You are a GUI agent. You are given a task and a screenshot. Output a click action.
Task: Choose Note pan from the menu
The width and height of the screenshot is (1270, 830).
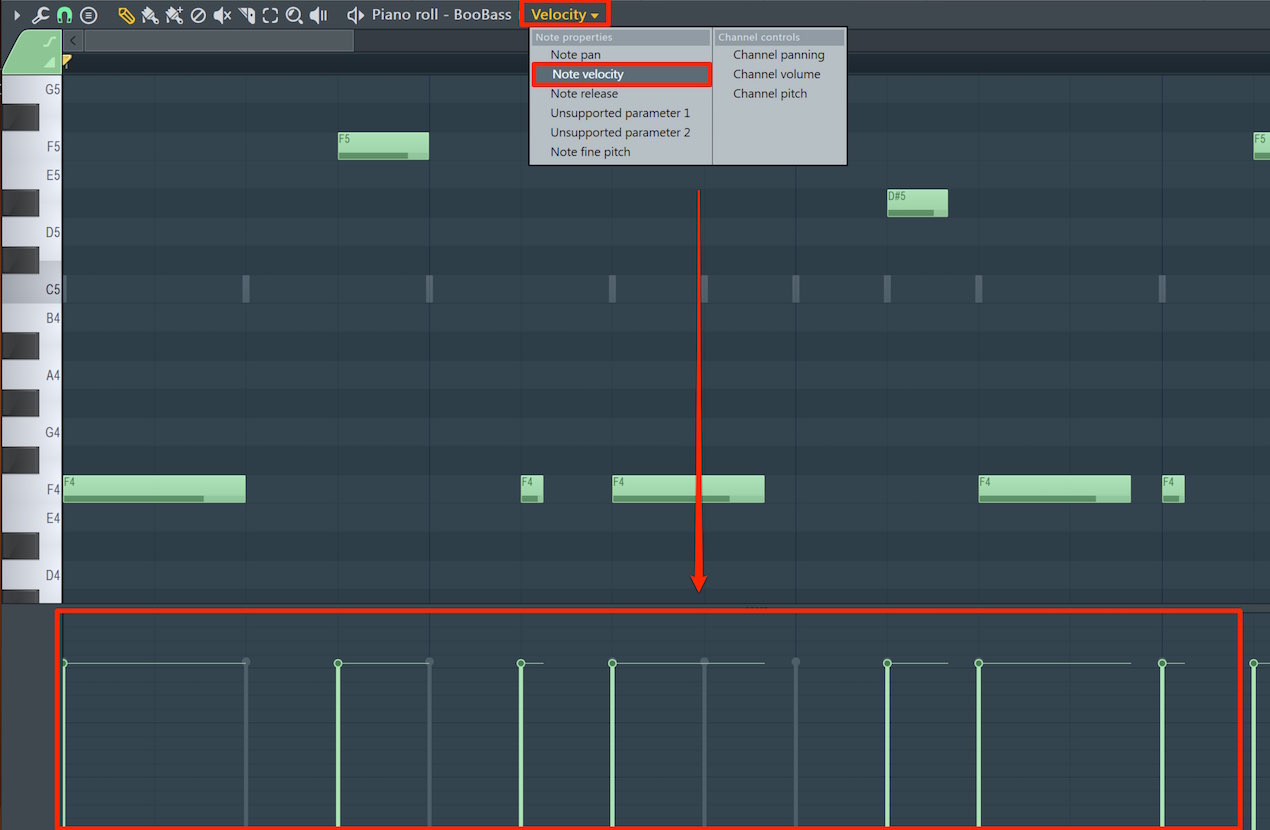coord(575,55)
